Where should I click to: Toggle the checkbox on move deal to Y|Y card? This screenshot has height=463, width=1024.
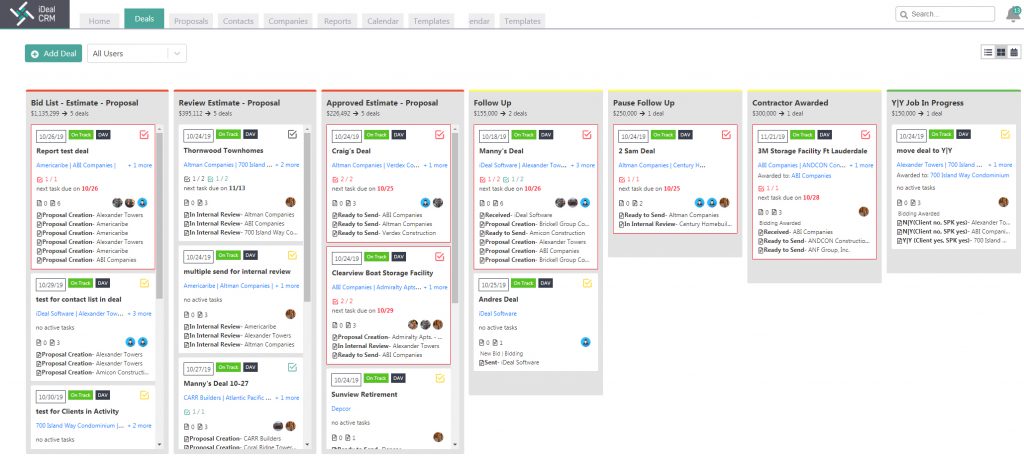coord(1005,135)
